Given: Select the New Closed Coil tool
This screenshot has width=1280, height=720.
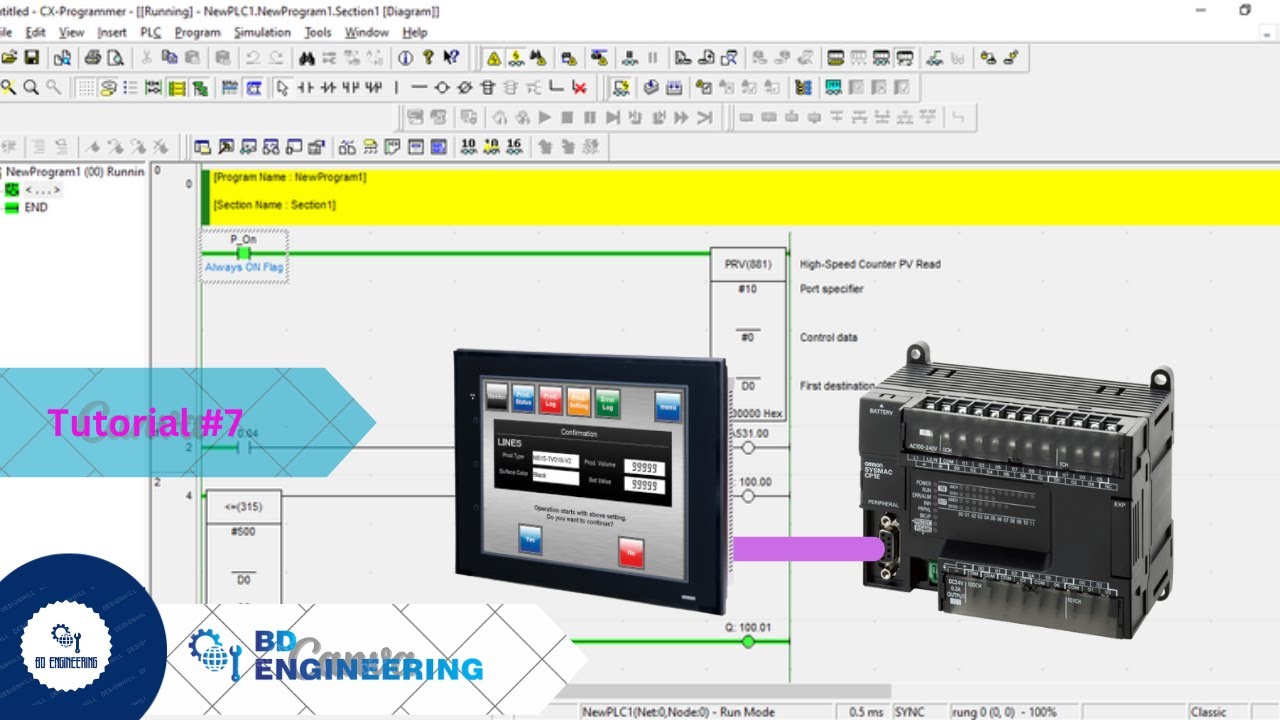Looking at the screenshot, I should 464,87.
